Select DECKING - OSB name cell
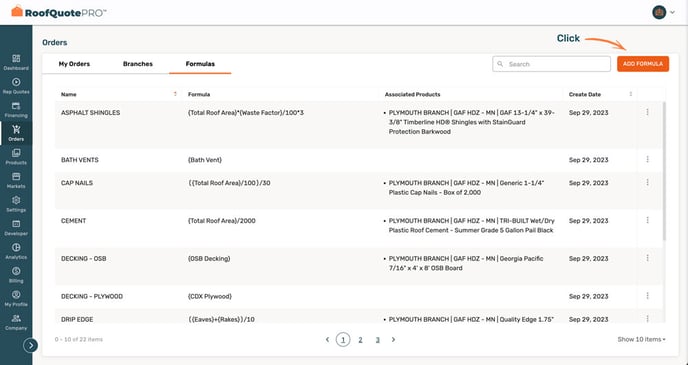The height and width of the screenshot is (365, 688). click(83, 258)
